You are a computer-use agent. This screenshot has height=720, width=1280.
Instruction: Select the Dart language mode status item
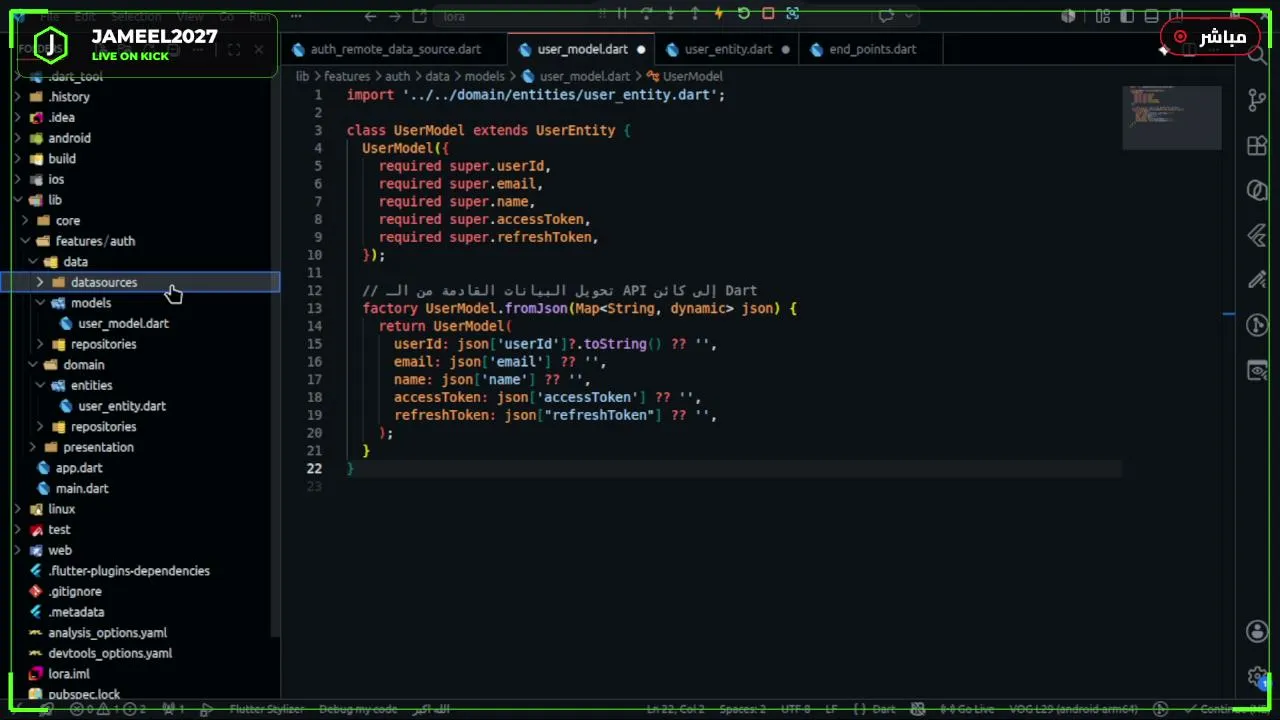coord(884,709)
